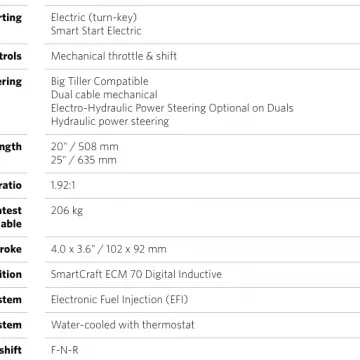Click the 25" / 635 mm shaft length
The width and height of the screenshot is (360, 360).
pyautogui.click(x=84, y=160)
